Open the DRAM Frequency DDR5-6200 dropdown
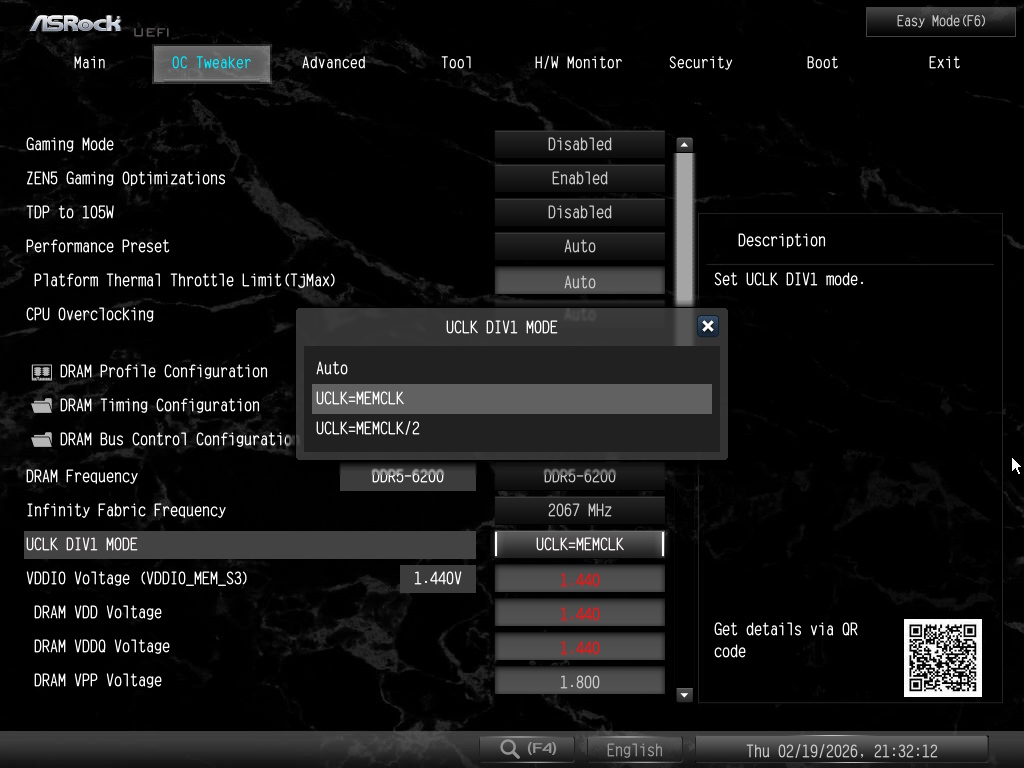 coord(579,476)
